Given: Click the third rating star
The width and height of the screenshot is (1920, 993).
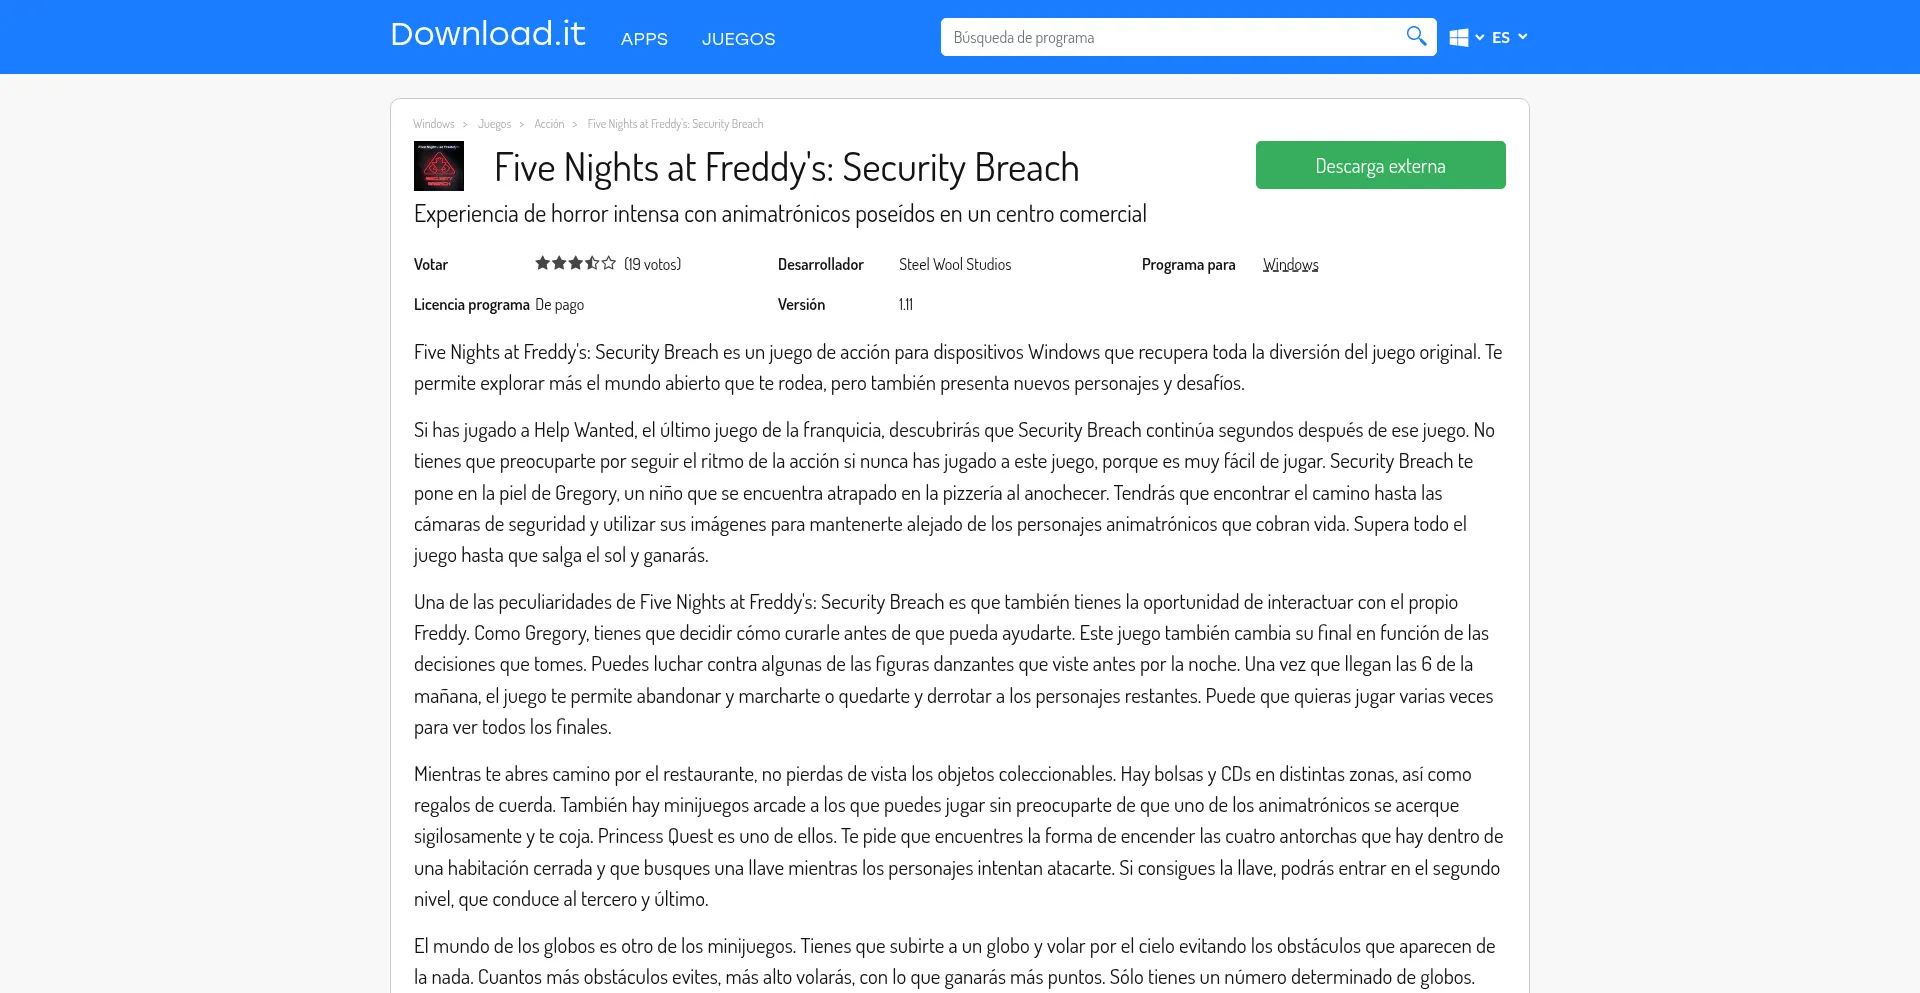Looking at the screenshot, I should pyautogui.click(x=576, y=263).
